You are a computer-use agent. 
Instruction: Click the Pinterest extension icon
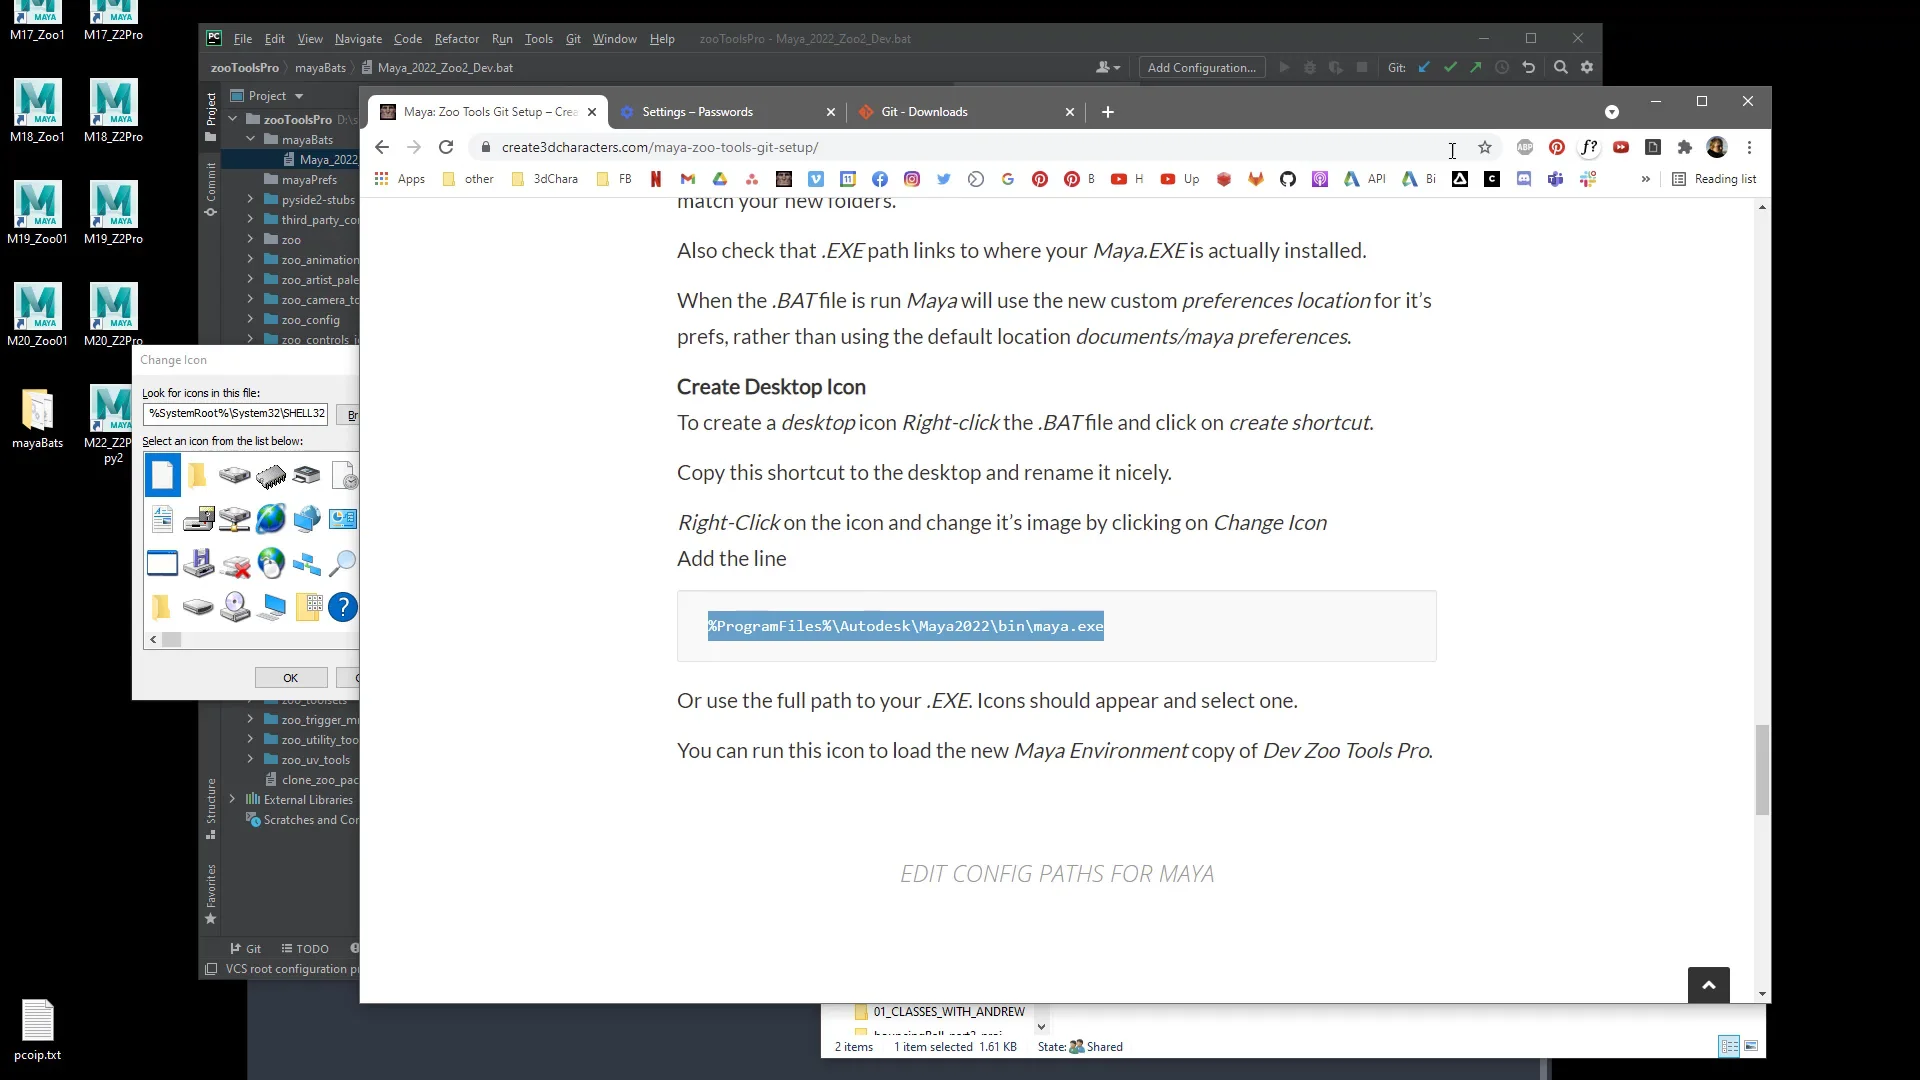[x=1557, y=147]
